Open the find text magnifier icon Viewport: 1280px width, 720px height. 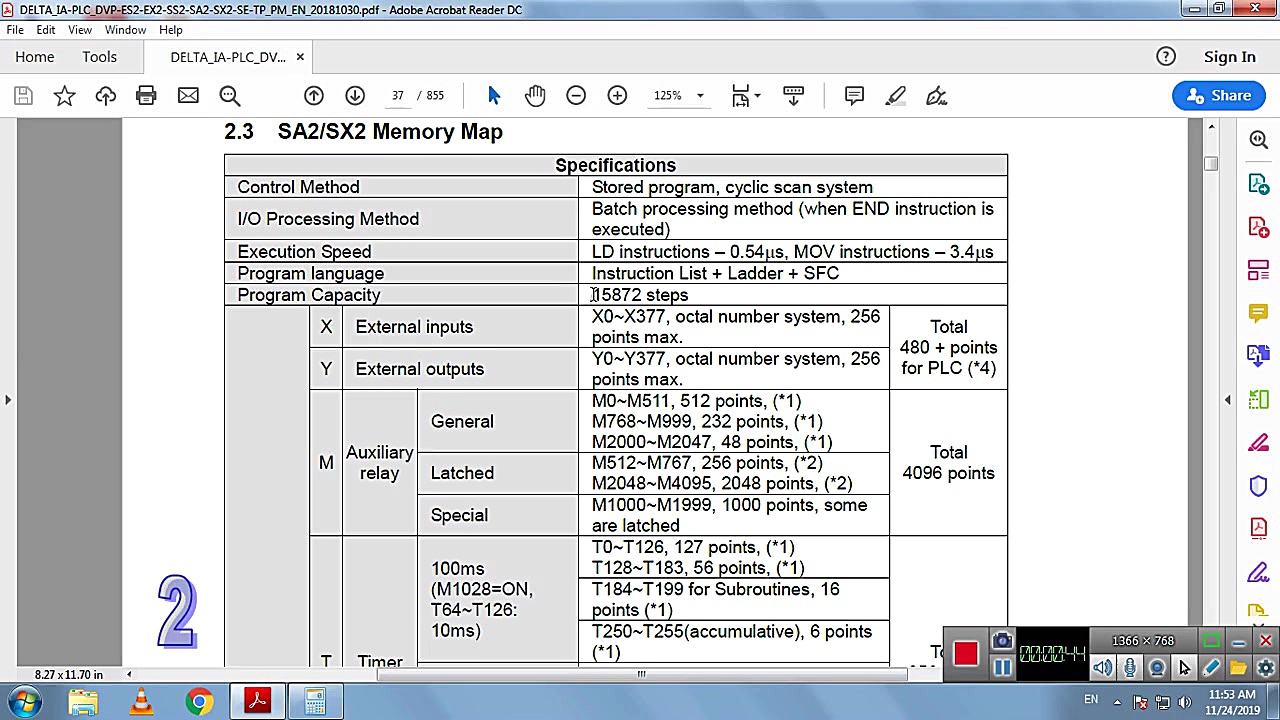pyautogui.click(x=229, y=96)
